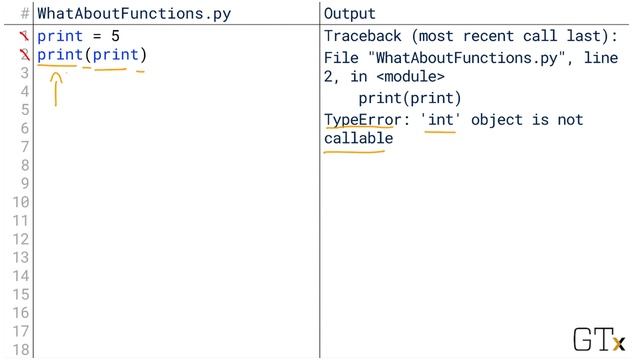Click the first 'print' in print(print)
640x360 pixels.
tap(60, 55)
